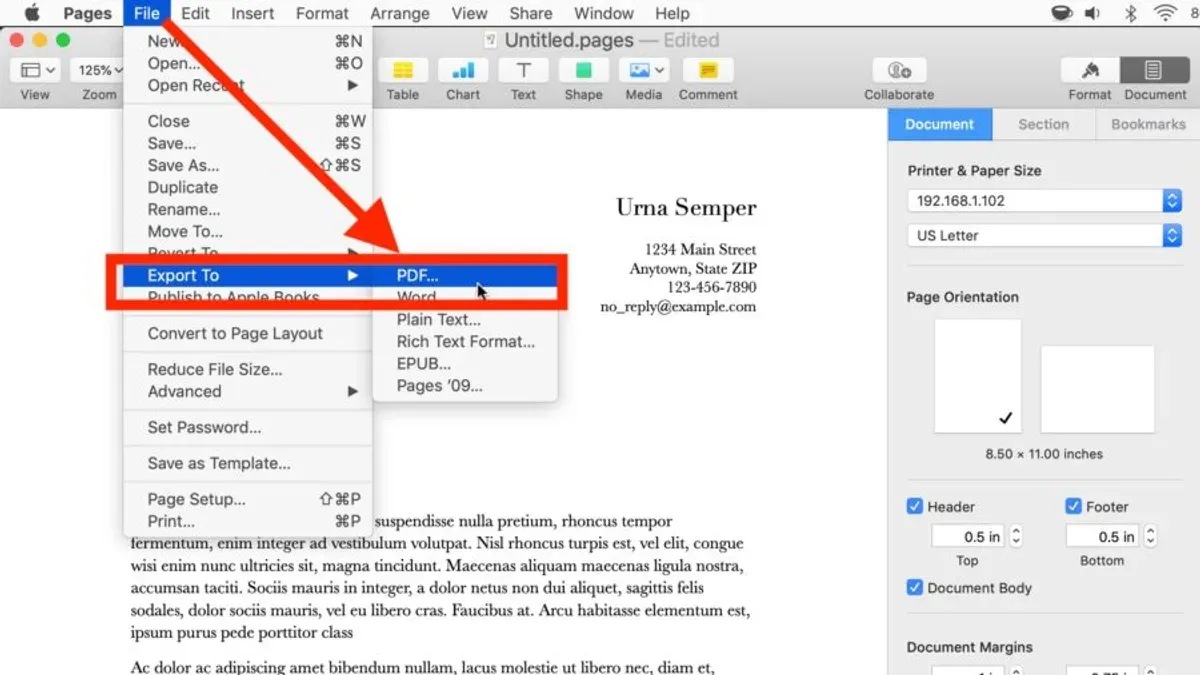The image size is (1200, 675).
Task: Choose Plain Text... export option
Action: [x=464, y=319]
